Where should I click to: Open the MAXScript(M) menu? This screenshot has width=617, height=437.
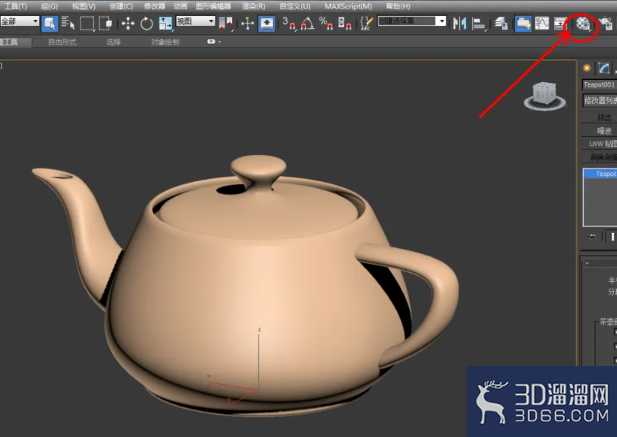(x=348, y=6)
